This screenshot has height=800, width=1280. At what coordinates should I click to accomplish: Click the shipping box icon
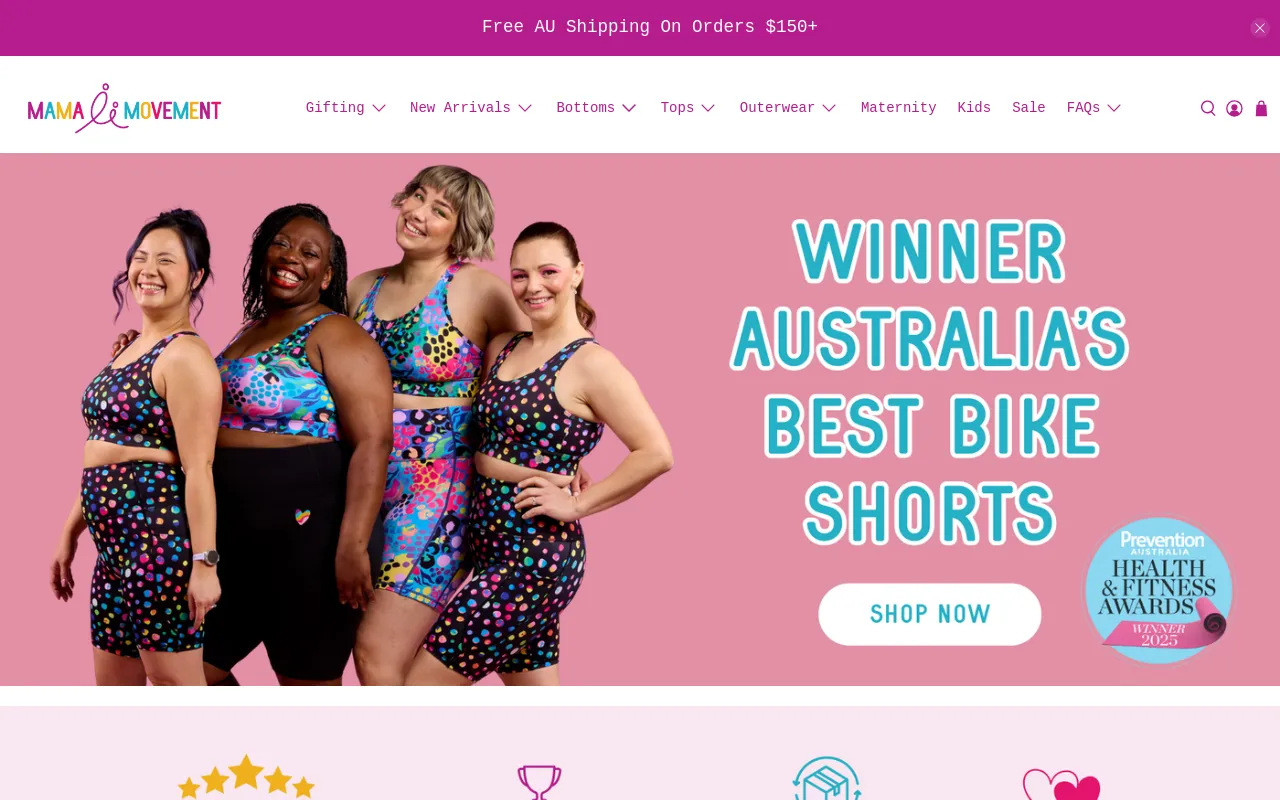click(x=827, y=778)
